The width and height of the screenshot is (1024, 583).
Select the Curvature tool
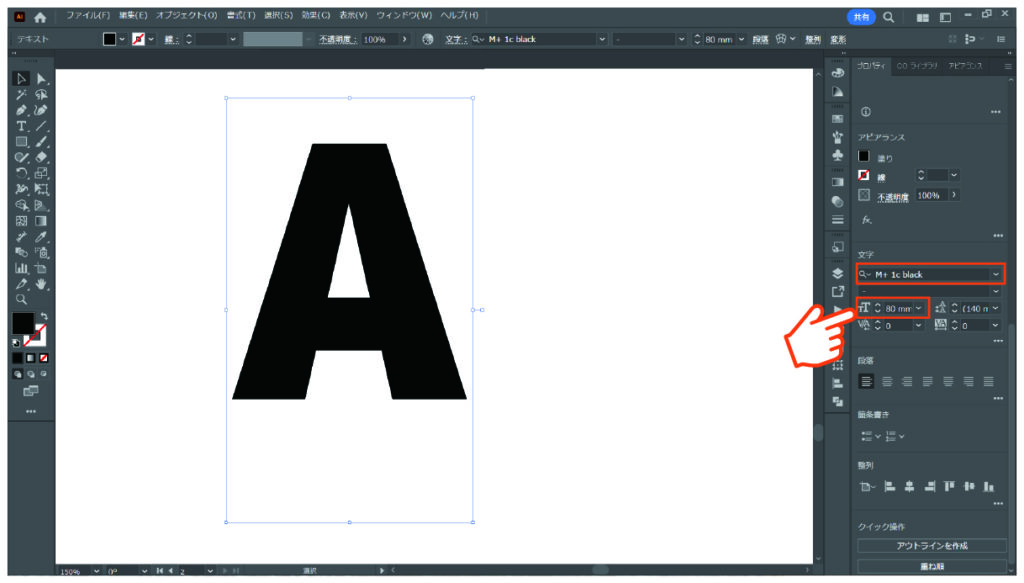coord(41,110)
